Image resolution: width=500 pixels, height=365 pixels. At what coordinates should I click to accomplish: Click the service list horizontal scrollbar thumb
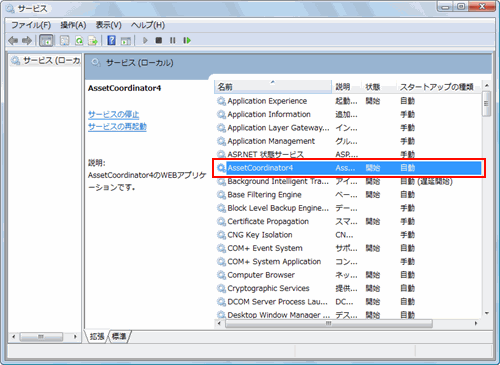tap(329, 323)
